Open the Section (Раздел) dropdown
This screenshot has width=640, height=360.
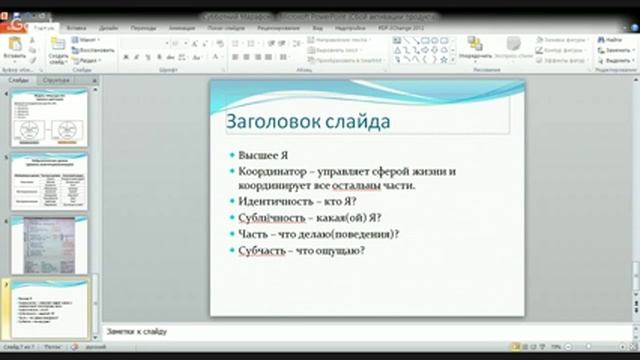86,60
